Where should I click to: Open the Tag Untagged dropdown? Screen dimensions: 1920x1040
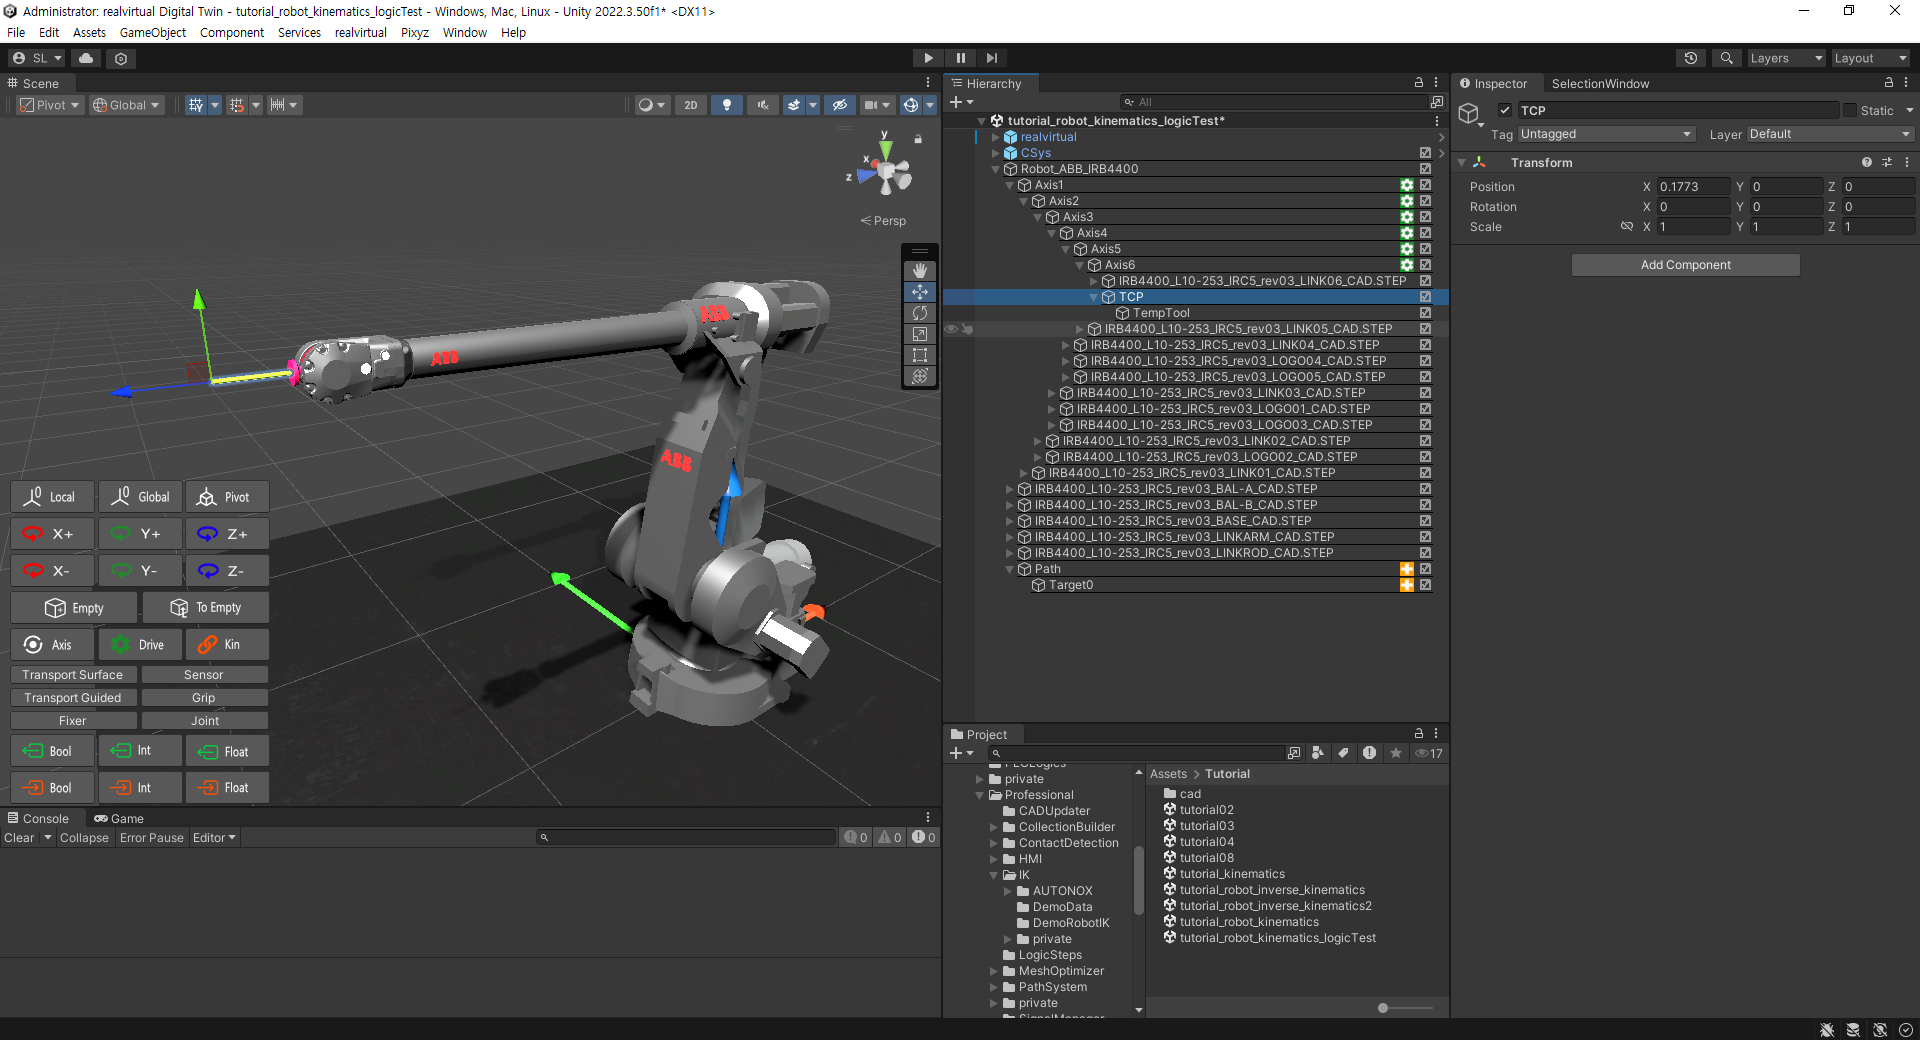pos(1606,134)
